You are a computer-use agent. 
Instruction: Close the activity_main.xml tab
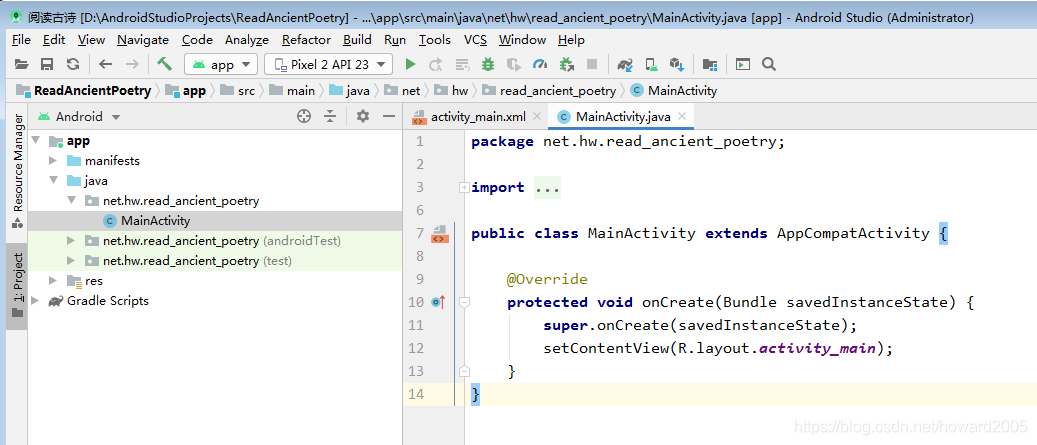coord(536,116)
